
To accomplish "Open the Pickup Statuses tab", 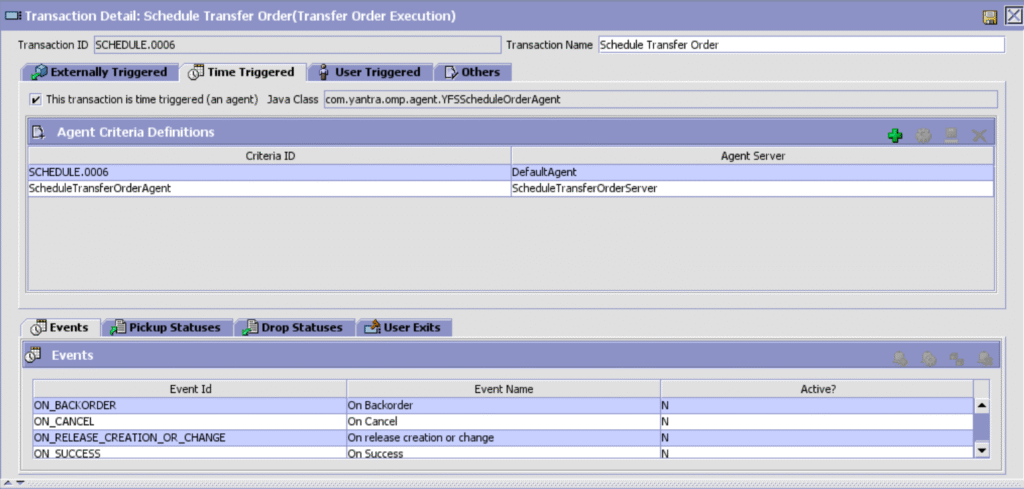I will click(169, 327).
